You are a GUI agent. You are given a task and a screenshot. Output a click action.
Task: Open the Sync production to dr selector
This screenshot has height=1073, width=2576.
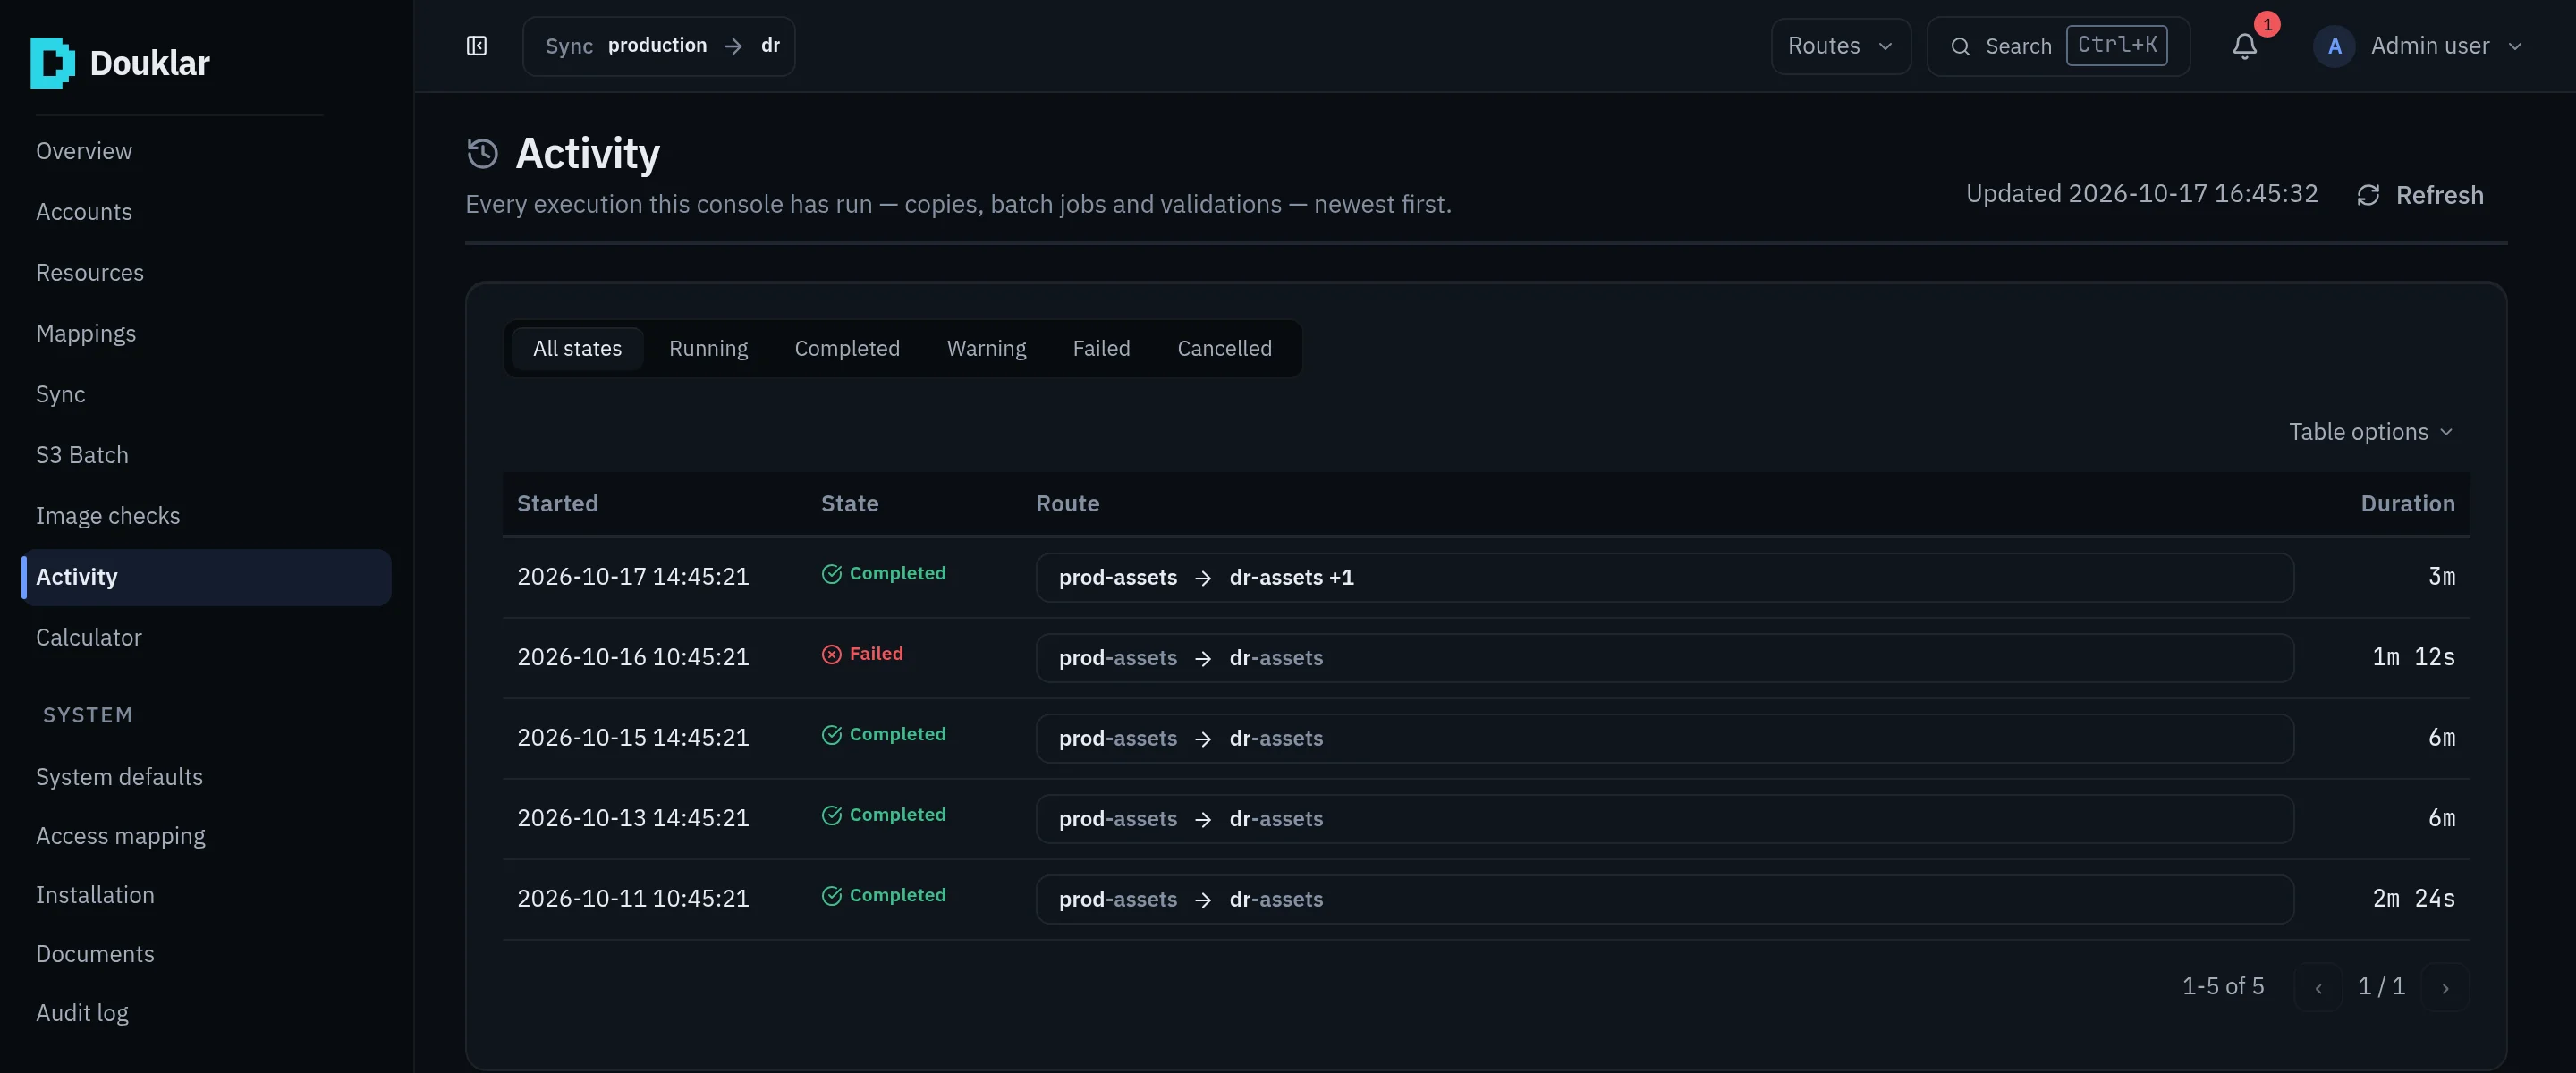[659, 46]
